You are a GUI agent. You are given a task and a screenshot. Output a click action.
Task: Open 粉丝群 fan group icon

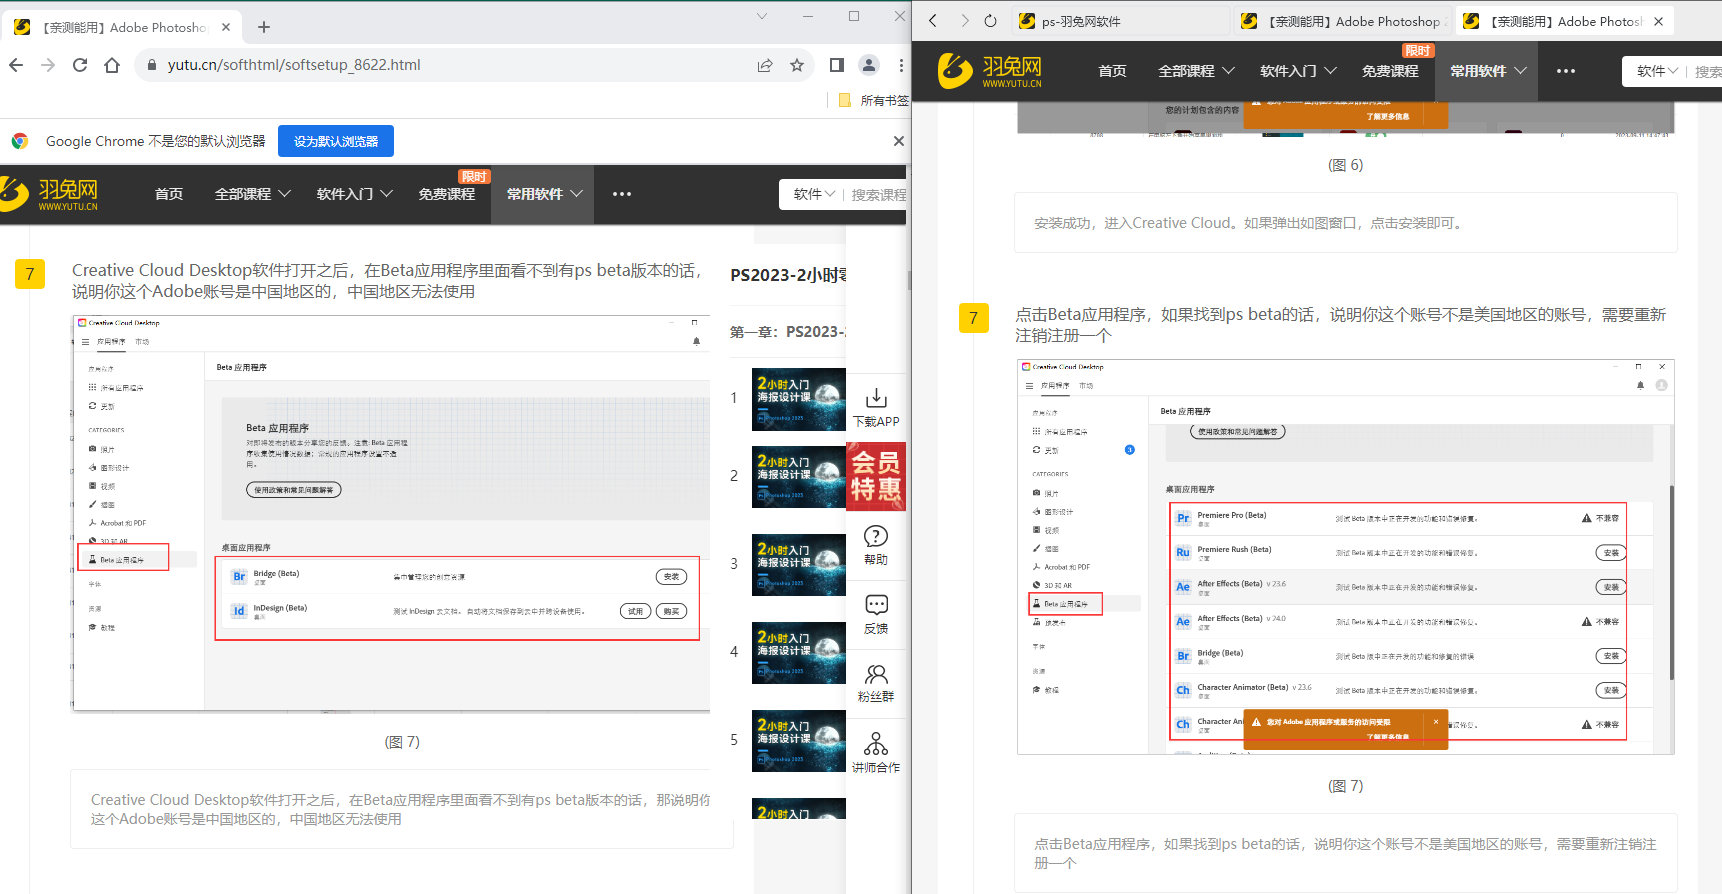pos(876,683)
